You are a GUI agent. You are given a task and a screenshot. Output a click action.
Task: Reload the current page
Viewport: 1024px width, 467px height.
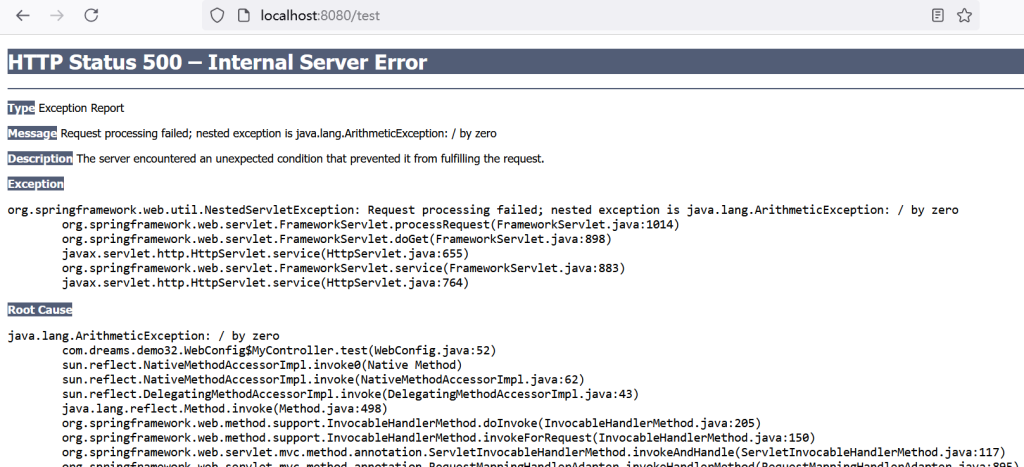point(91,15)
